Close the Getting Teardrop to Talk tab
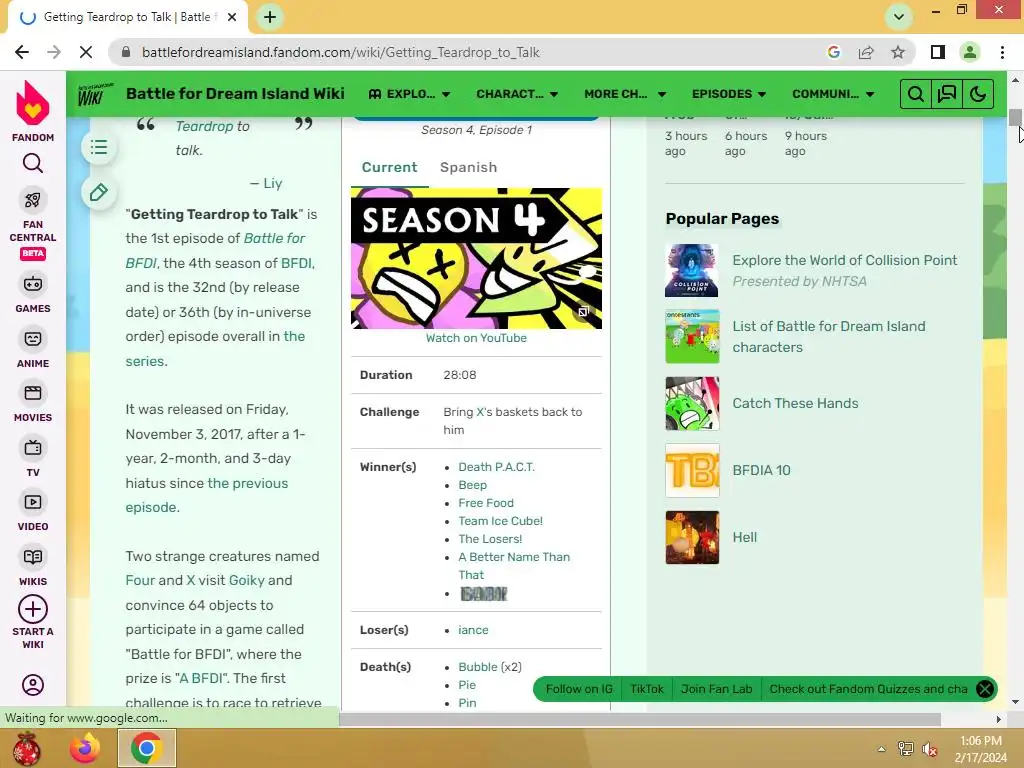Image resolution: width=1024 pixels, height=768 pixels. pos(232,17)
